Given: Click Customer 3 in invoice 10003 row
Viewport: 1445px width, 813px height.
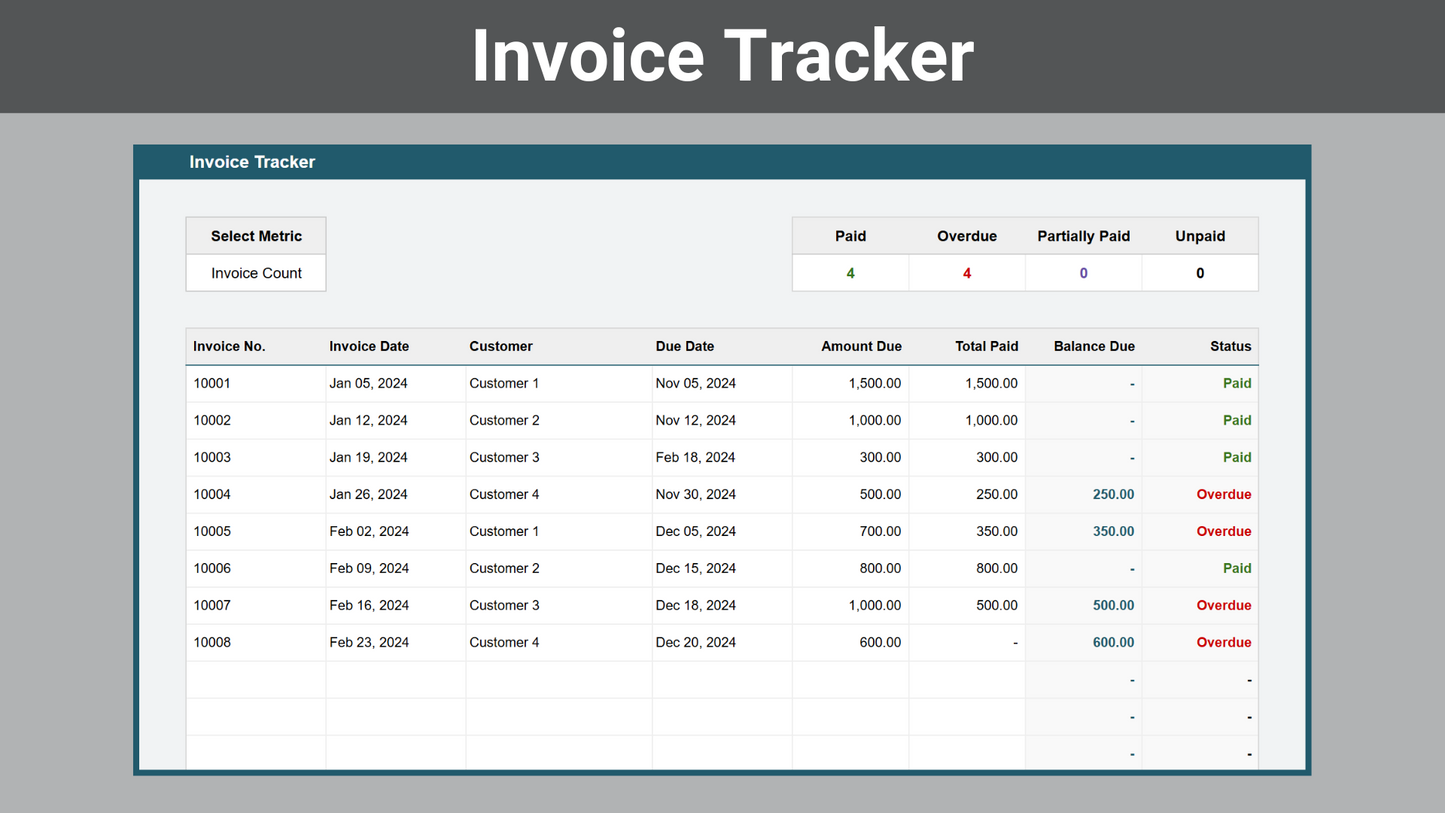Looking at the screenshot, I should coord(504,457).
